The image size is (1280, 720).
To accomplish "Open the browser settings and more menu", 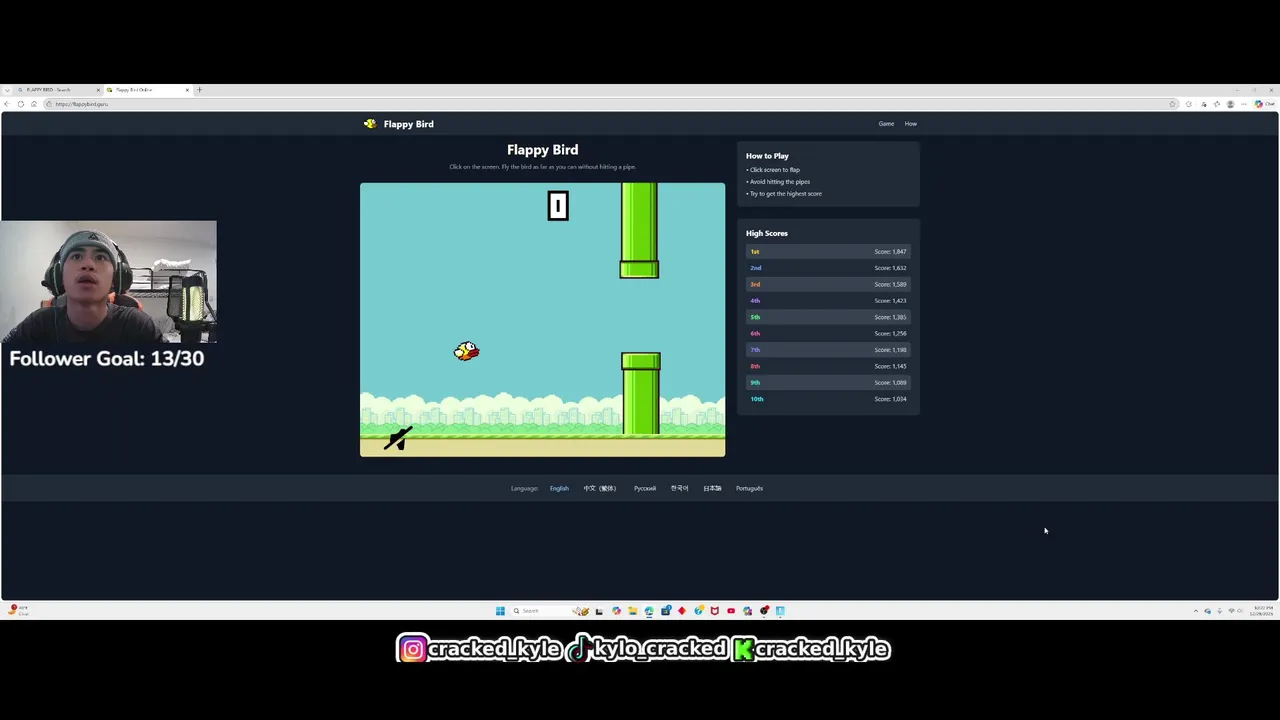I will pyautogui.click(x=1244, y=104).
